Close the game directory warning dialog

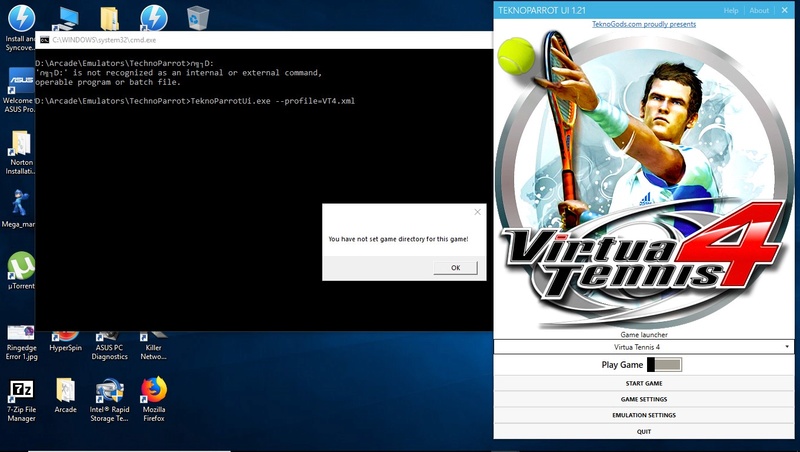(478, 212)
